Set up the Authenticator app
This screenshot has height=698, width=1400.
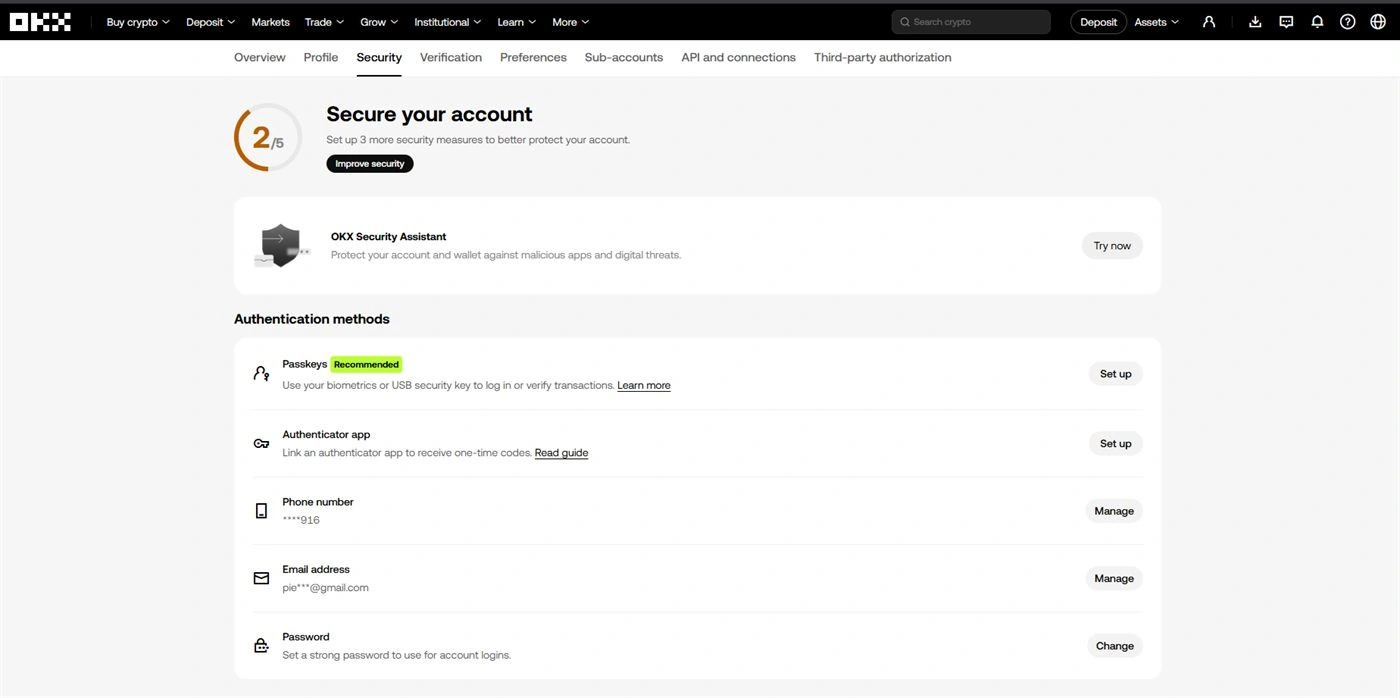click(x=1115, y=444)
